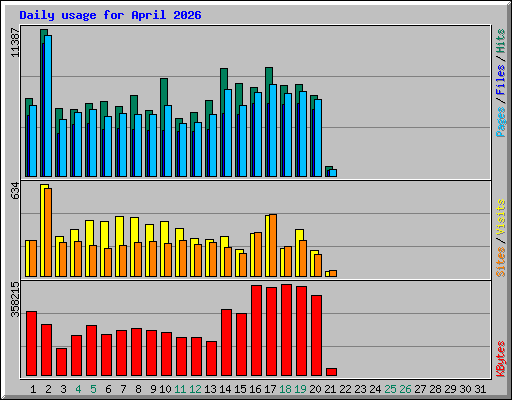The image size is (512, 400).
Task: Click green weekend day 18 label
Action: pos(285,389)
